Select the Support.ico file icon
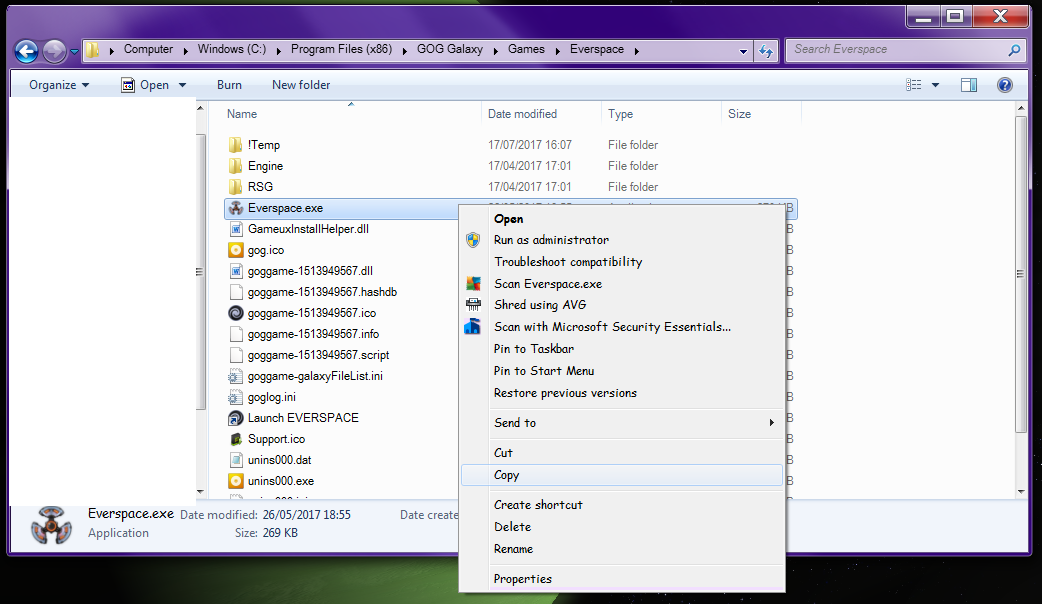This screenshot has width=1042, height=604. click(x=235, y=439)
